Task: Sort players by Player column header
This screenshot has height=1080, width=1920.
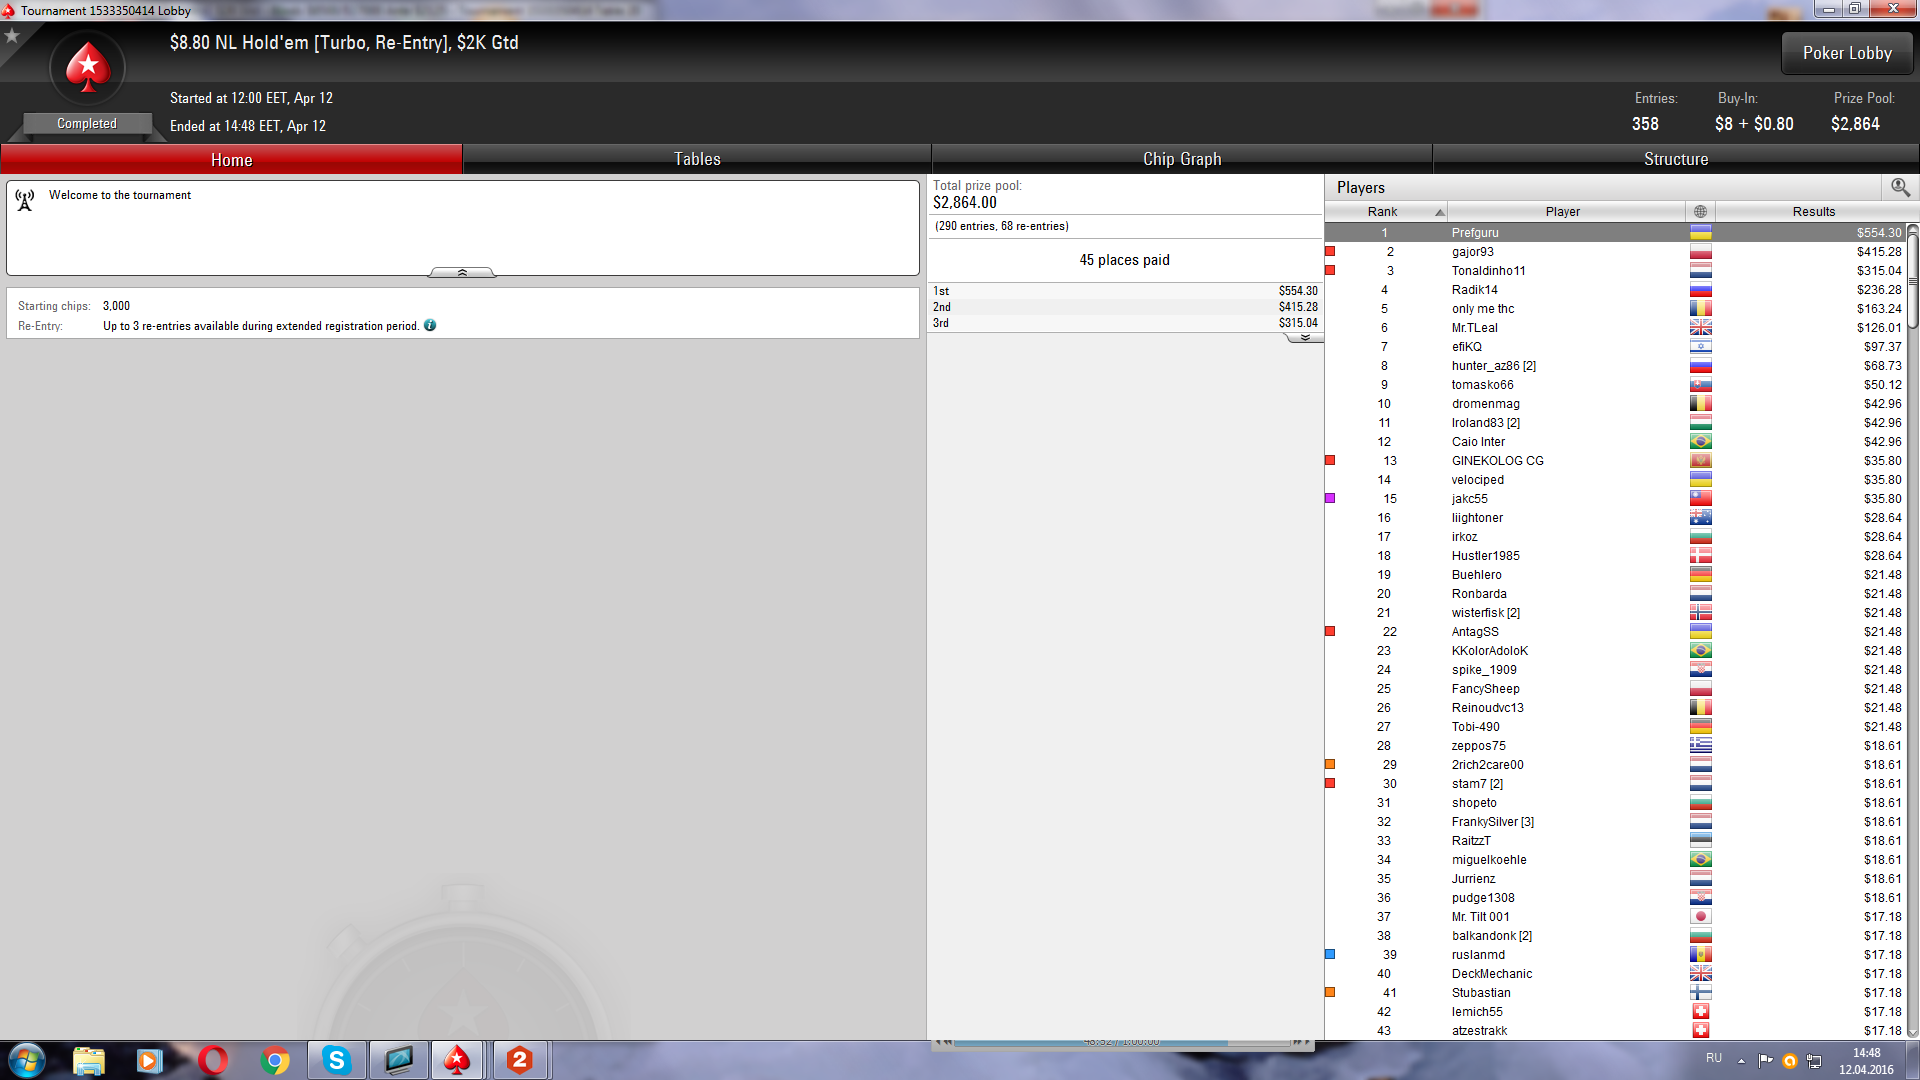Action: (1565, 212)
